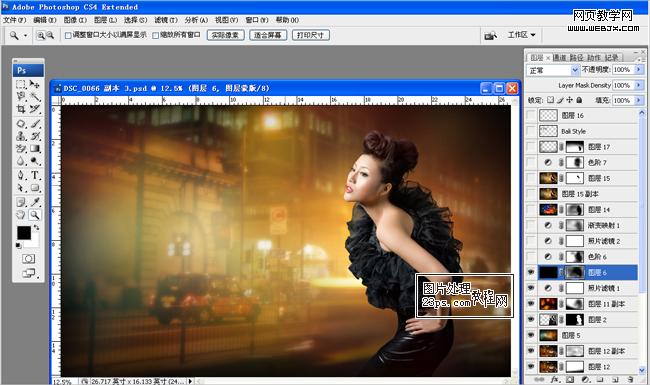The height and width of the screenshot is (385, 650).
Task: Select the Pen tool
Action: 21,175
